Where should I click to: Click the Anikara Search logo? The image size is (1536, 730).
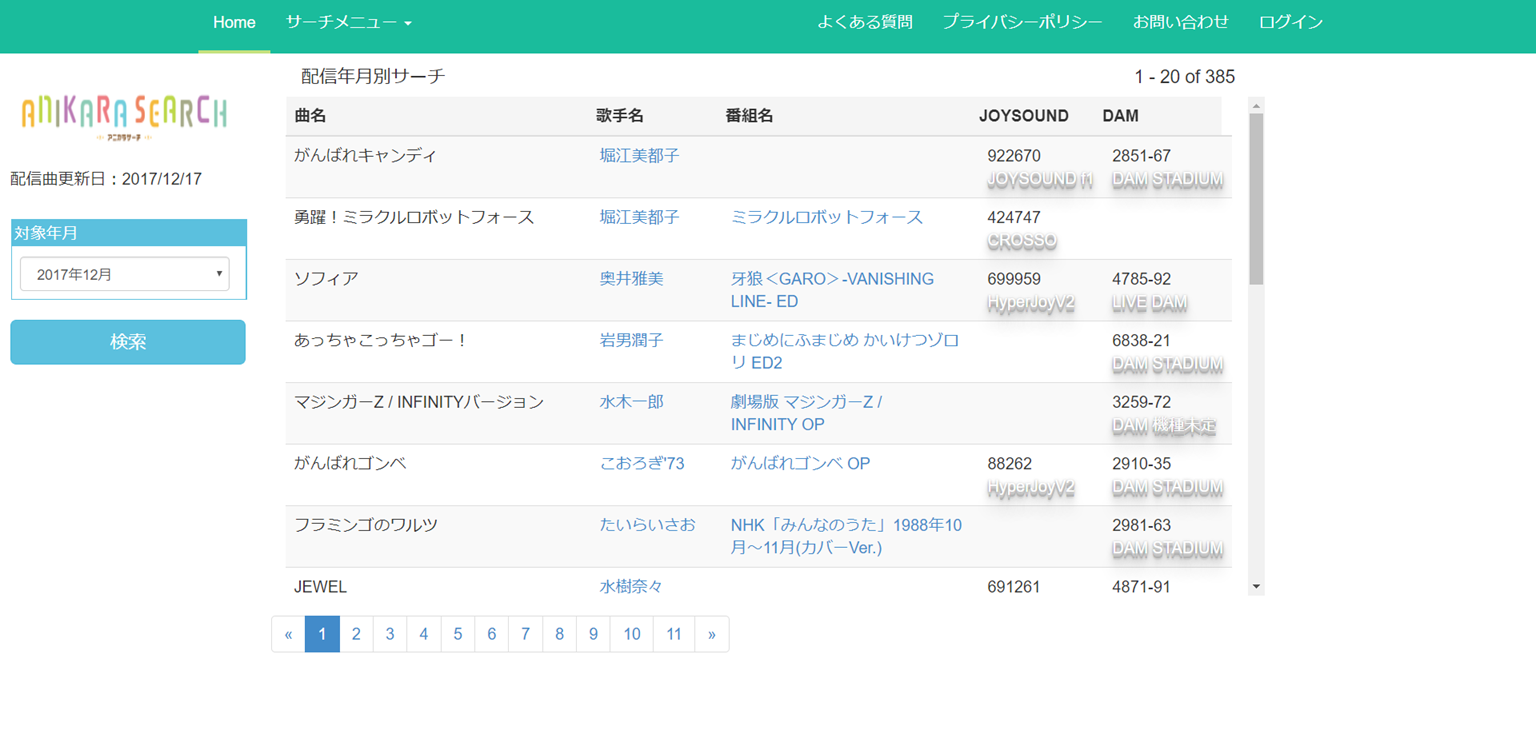124,115
